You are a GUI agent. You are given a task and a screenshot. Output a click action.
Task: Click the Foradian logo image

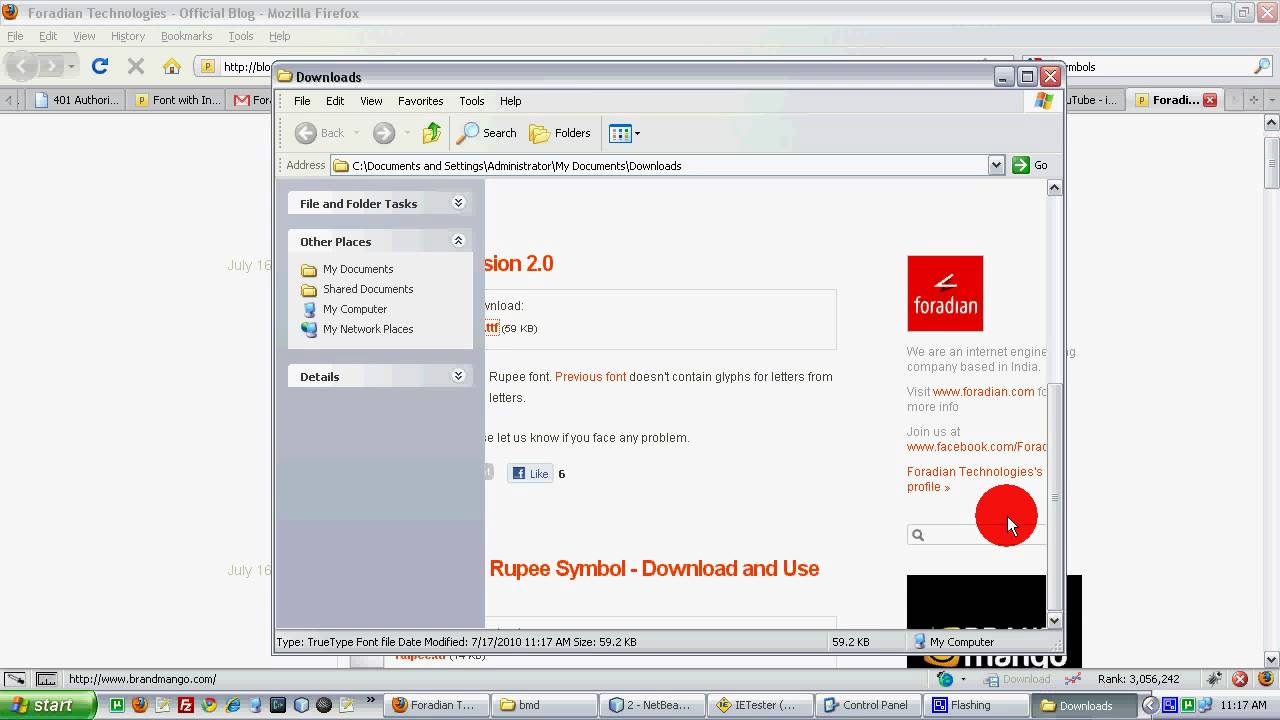(945, 293)
